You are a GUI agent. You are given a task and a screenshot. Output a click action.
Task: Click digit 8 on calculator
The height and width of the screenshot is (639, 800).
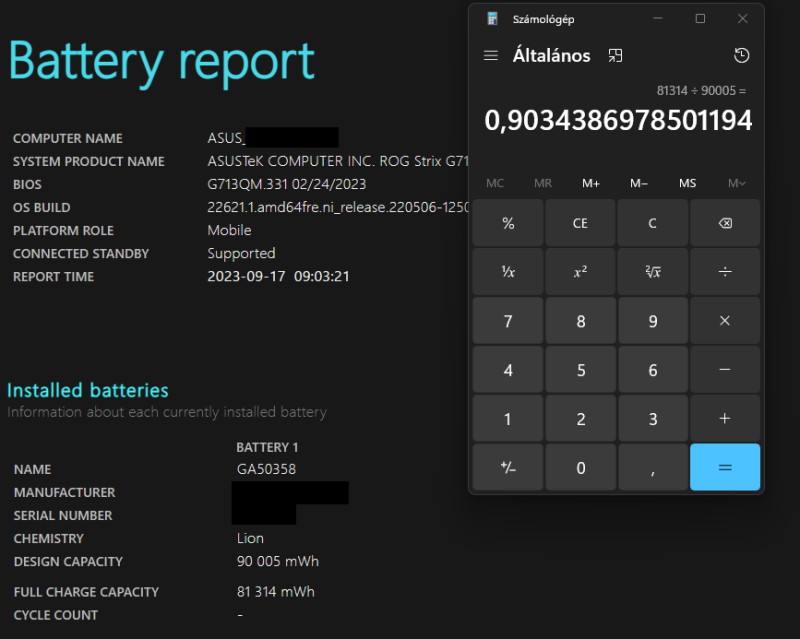(580, 321)
